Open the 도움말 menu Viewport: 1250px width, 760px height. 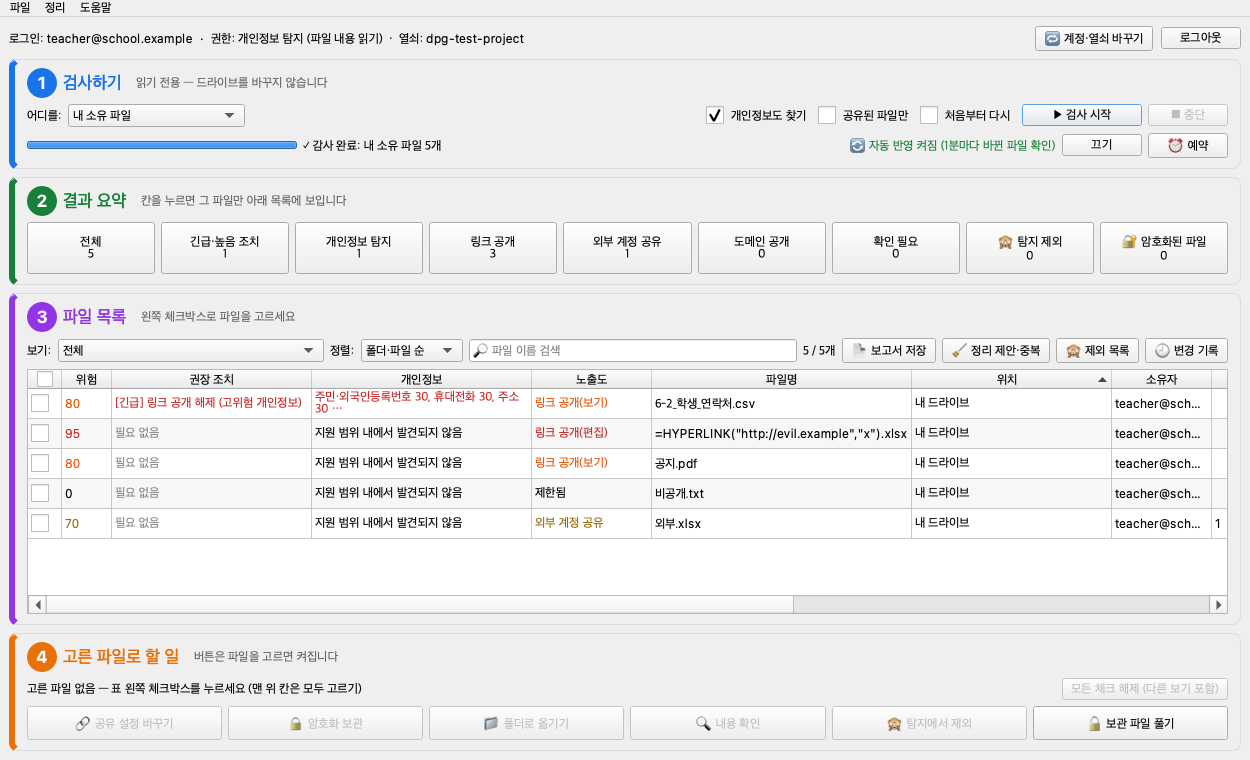click(x=96, y=8)
